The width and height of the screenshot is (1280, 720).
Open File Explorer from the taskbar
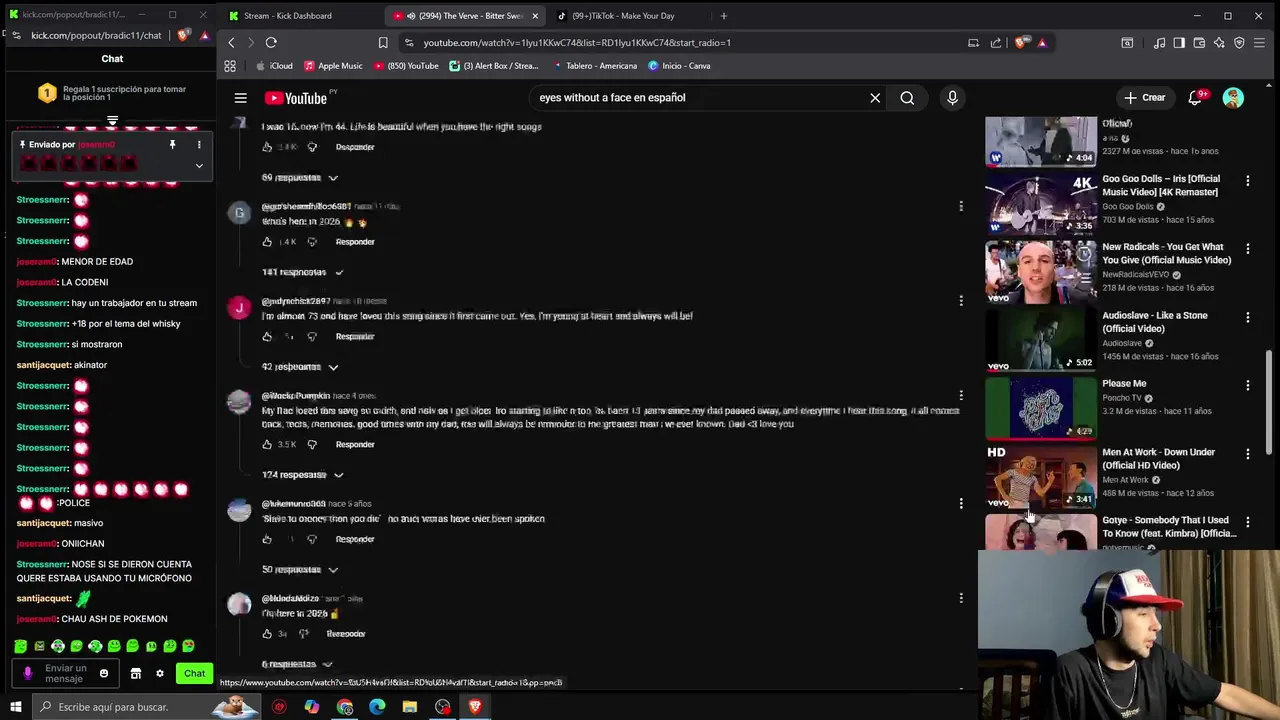pyautogui.click(x=410, y=707)
